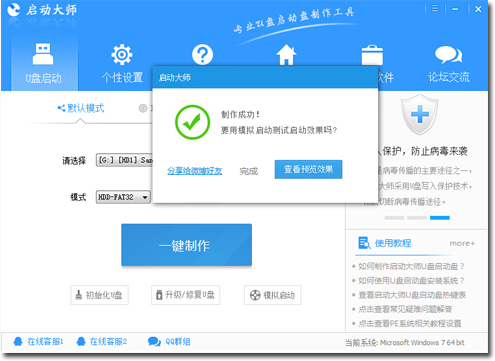Minimize the 启动大师 window
Image resolution: width=495 pixels, height=361 pixels.
click(x=455, y=9)
